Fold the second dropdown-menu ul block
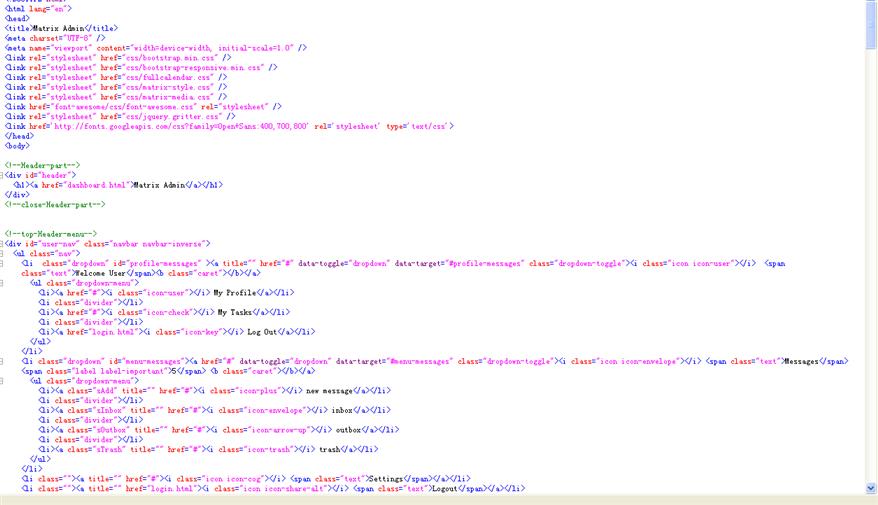 [x=3, y=380]
